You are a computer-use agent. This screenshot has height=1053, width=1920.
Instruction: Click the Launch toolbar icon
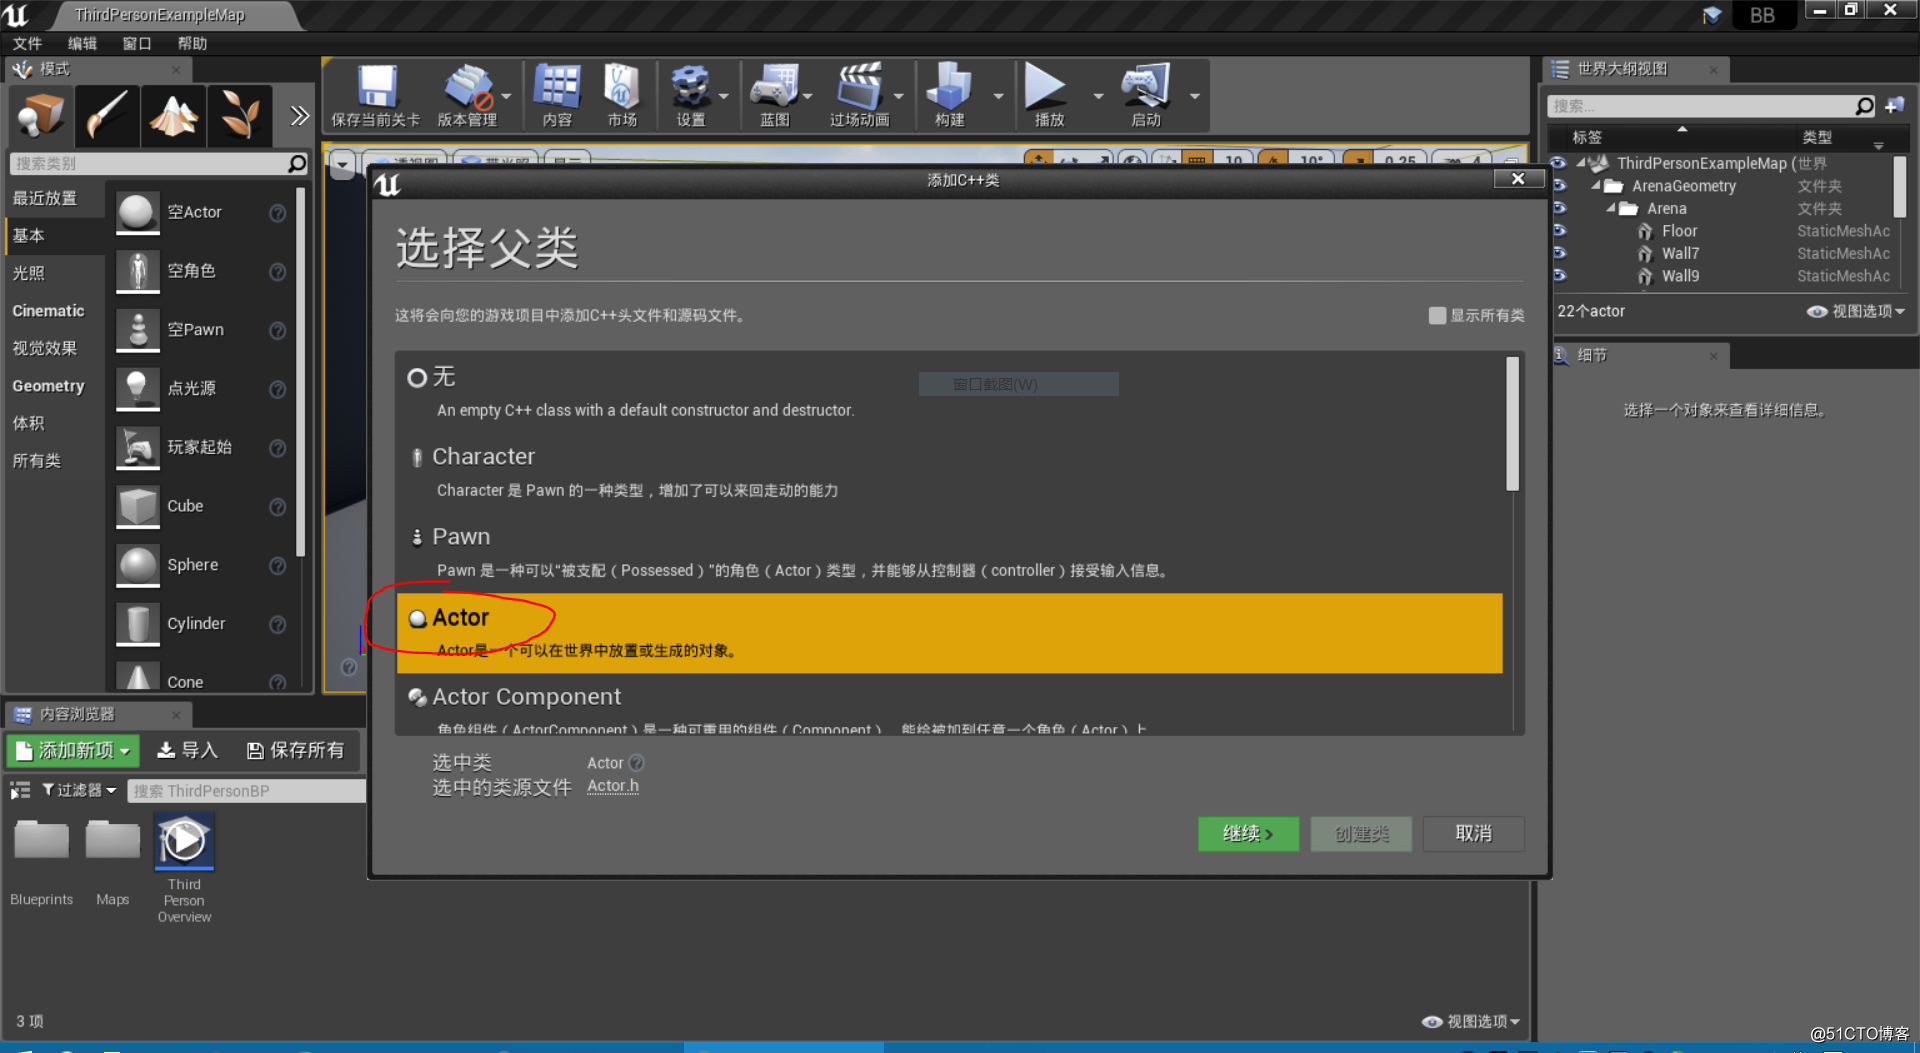click(1145, 88)
